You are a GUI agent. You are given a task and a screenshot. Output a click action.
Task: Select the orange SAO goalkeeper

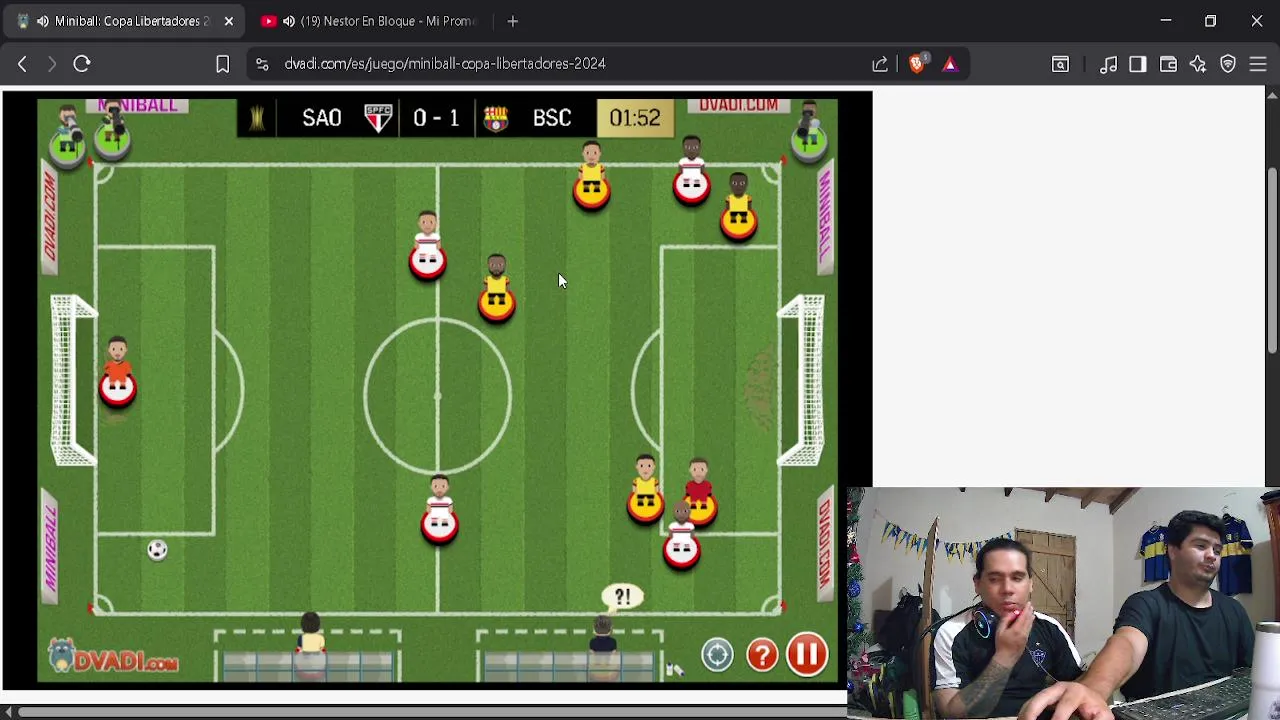click(x=117, y=373)
